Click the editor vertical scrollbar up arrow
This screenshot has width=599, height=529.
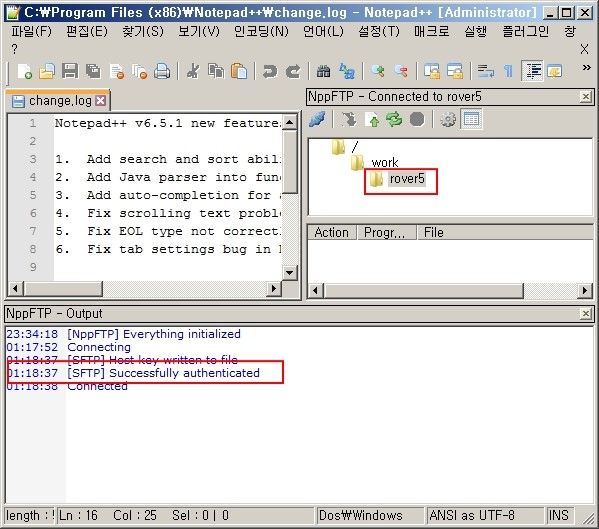[x=290, y=123]
